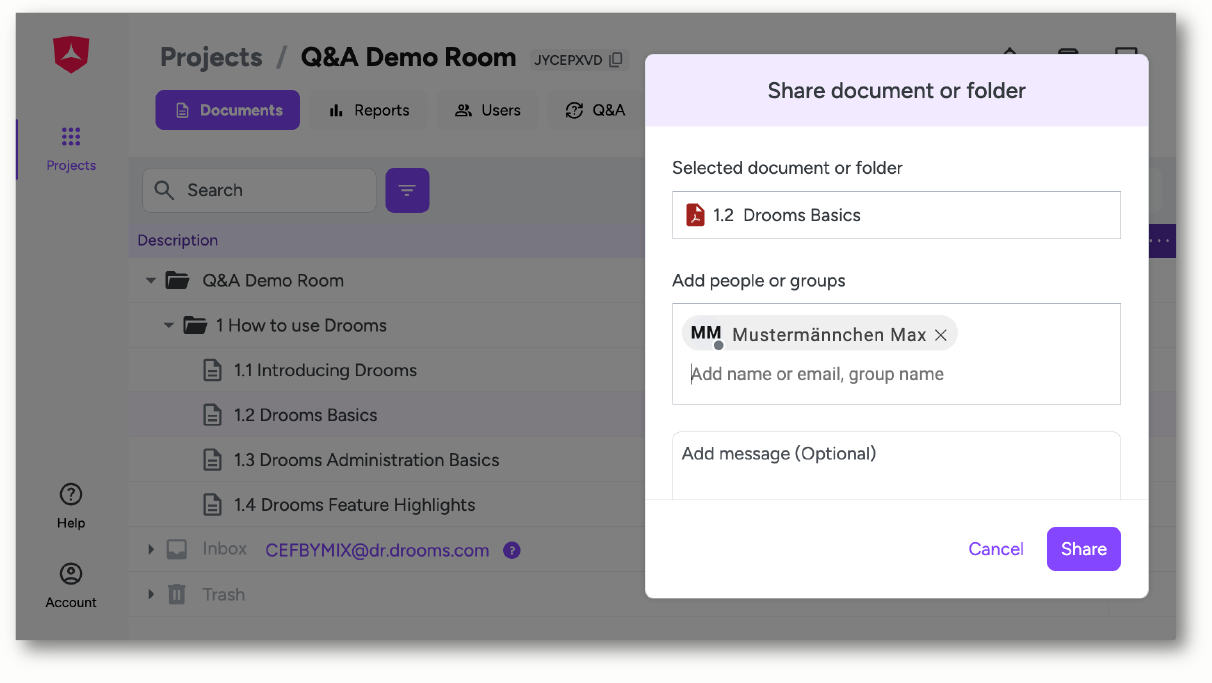Click document icon for 1.4 Drooms Feature Highlights
Image resolution: width=1212 pixels, height=683 pixels.
[212, 505]
